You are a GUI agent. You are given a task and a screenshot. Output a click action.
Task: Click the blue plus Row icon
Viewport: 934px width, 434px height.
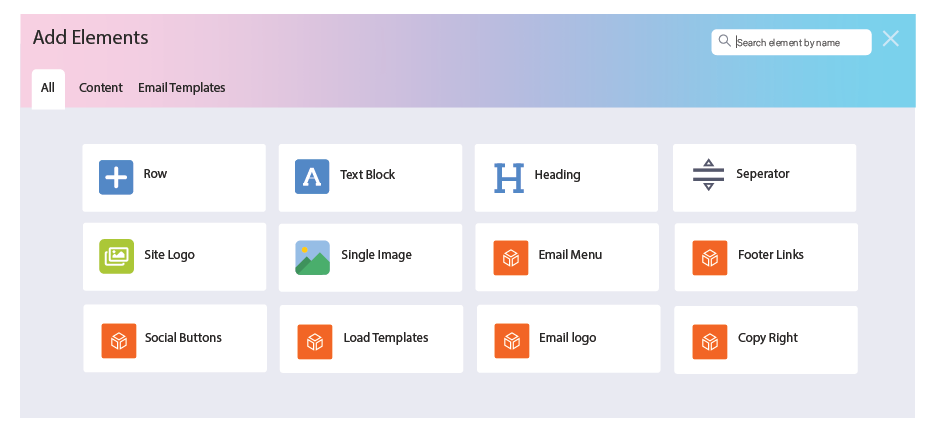[x=116, y=177]
